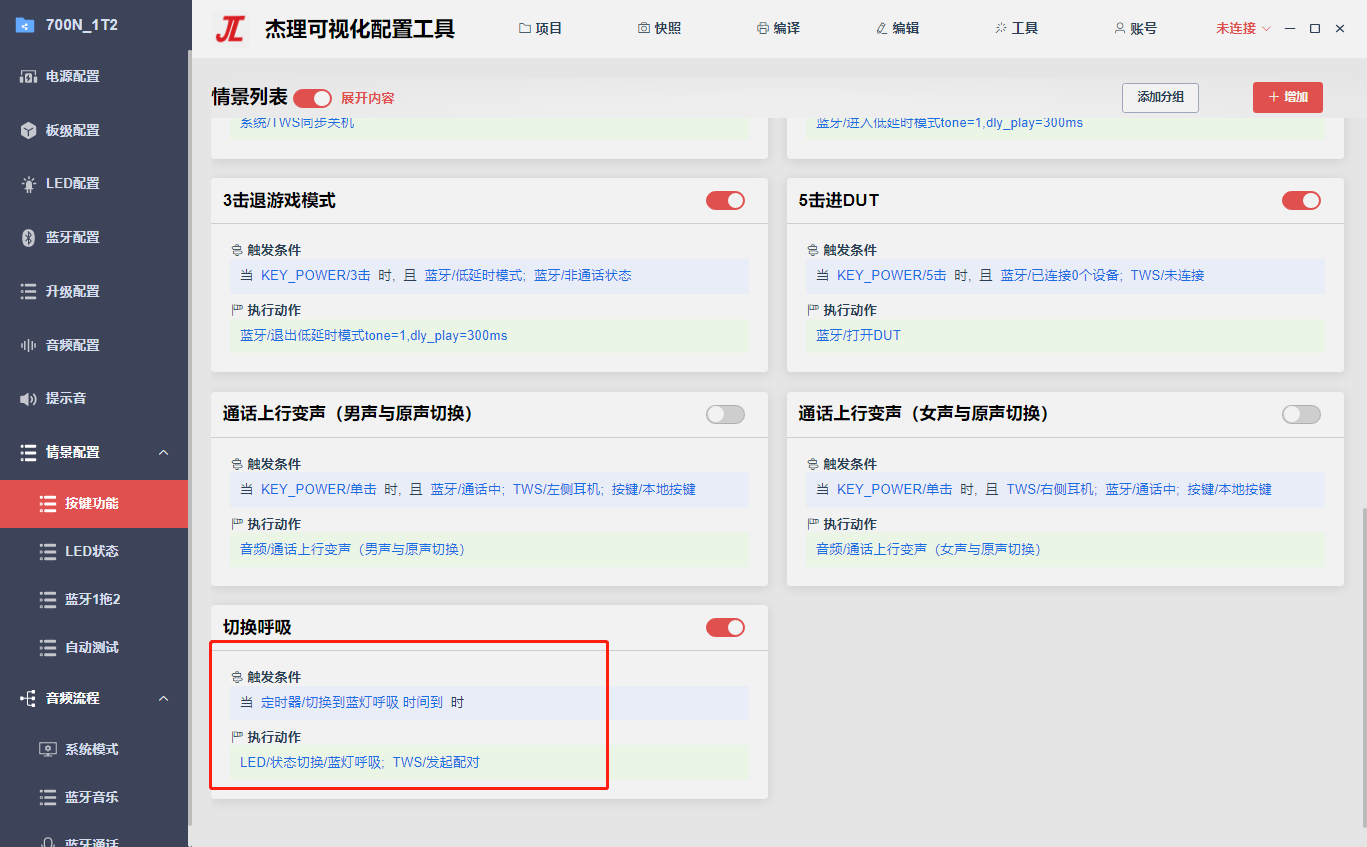1367x847 pixels.
Task: Click the 添加分组 button
Action: click(x=1160, y=97)
